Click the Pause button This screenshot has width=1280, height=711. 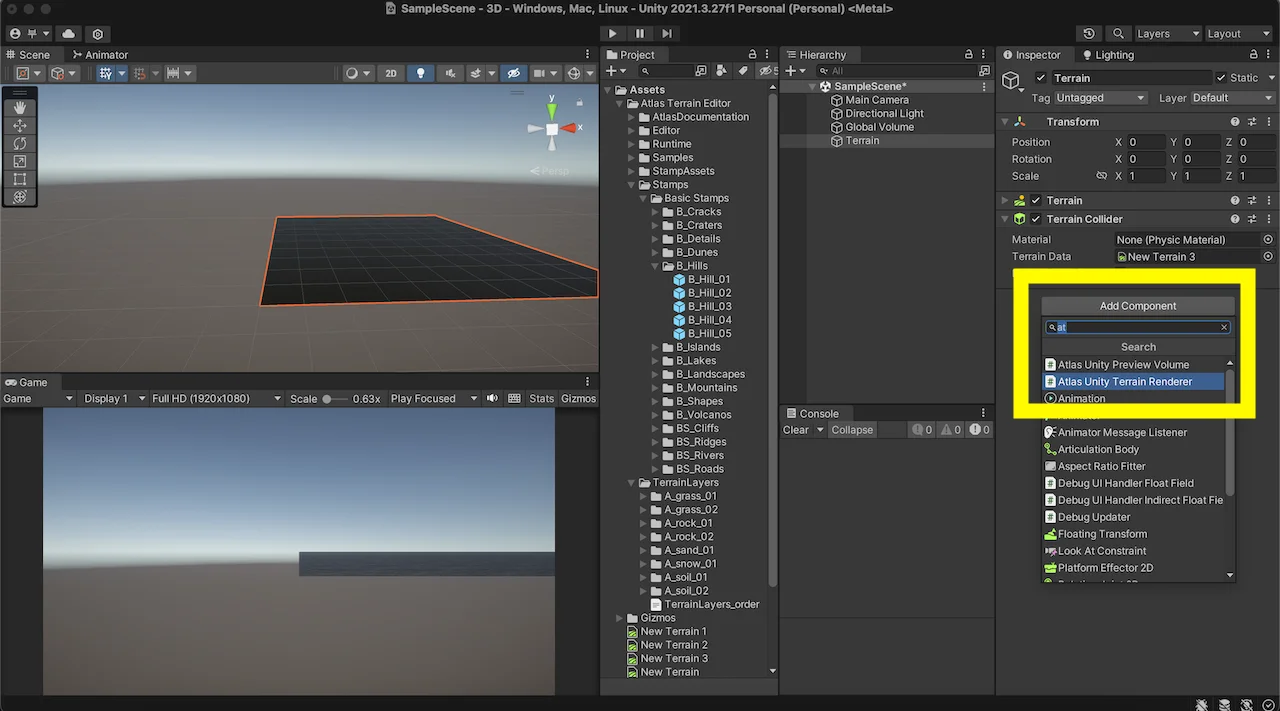click(640, 34)
